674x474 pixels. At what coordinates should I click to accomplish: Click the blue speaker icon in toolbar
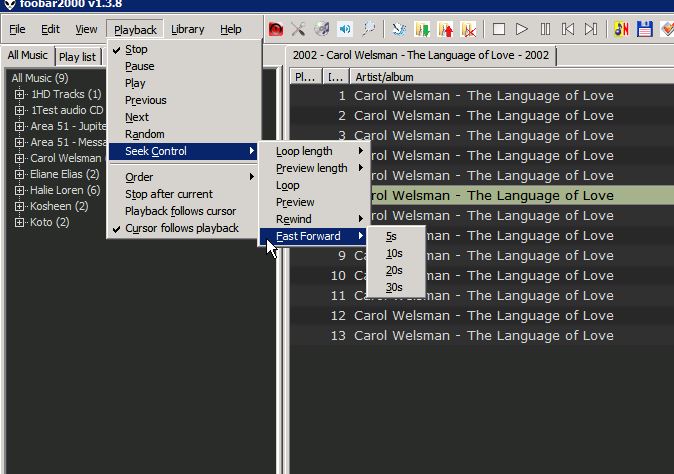(x=344, y=30)
